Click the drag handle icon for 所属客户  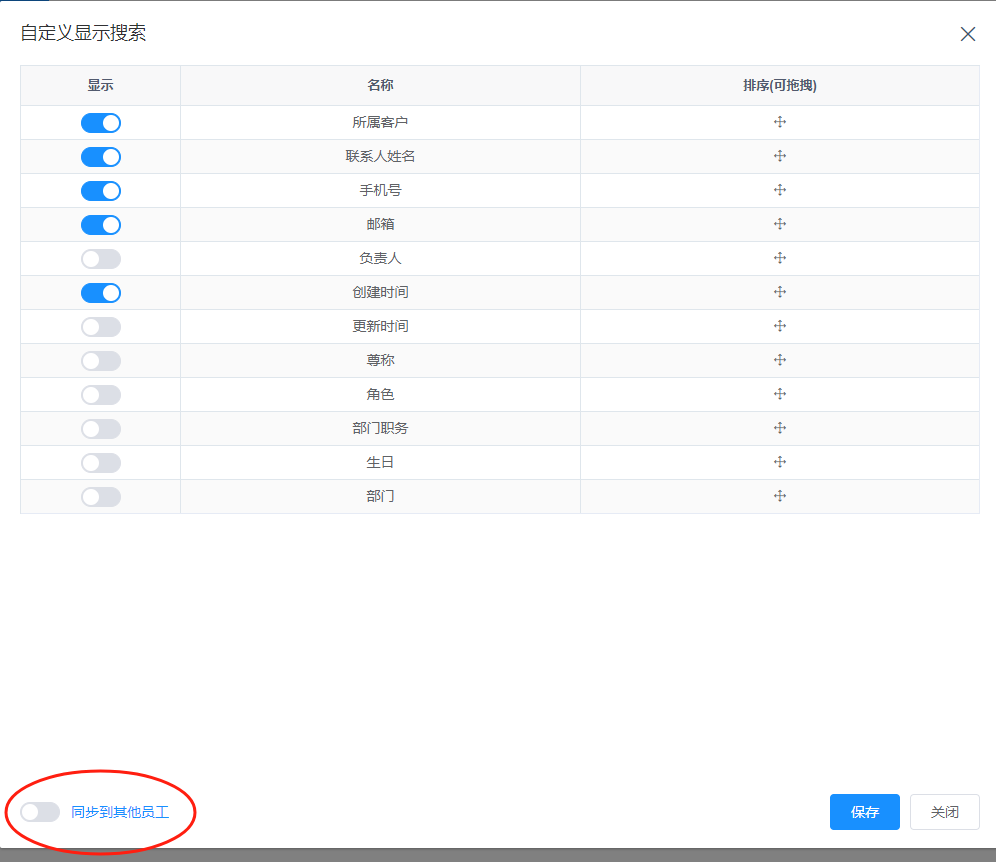pyautogui.click(x=780, y=122)
